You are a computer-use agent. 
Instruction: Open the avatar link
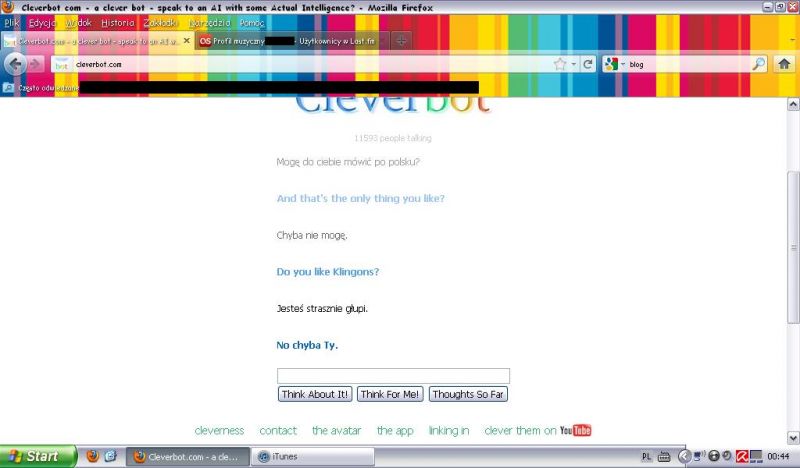coord(336,431)
